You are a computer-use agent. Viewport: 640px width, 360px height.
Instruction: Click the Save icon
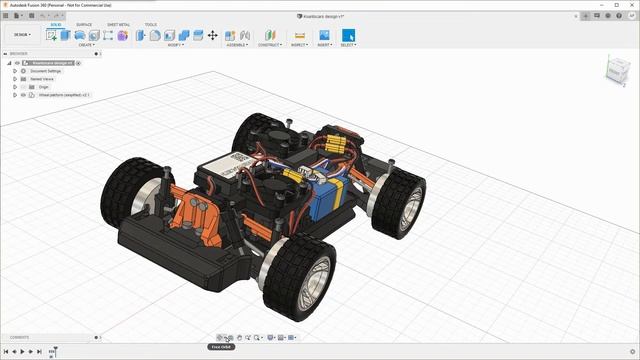pyautogui.click(x=31, y=16)
